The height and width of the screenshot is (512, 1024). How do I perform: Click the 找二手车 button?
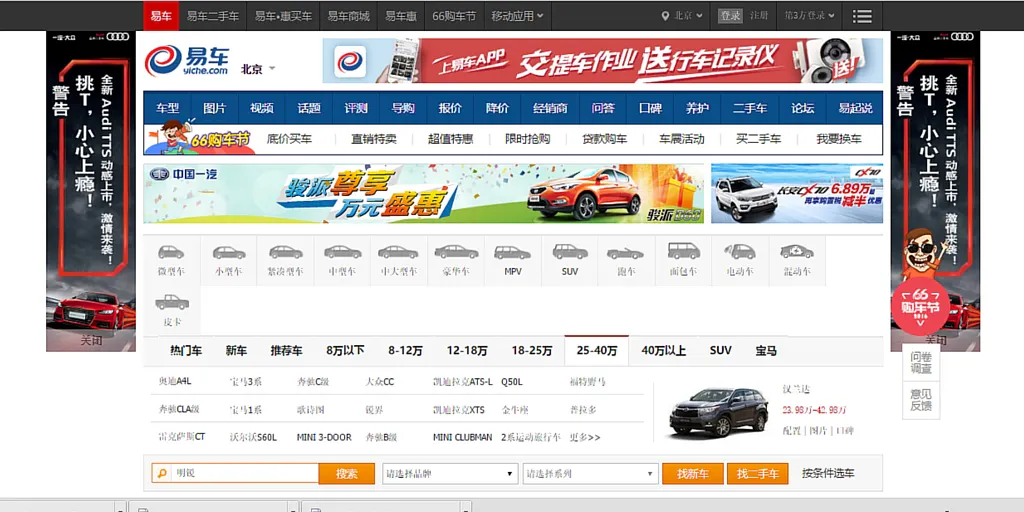[x=758, y=473]
